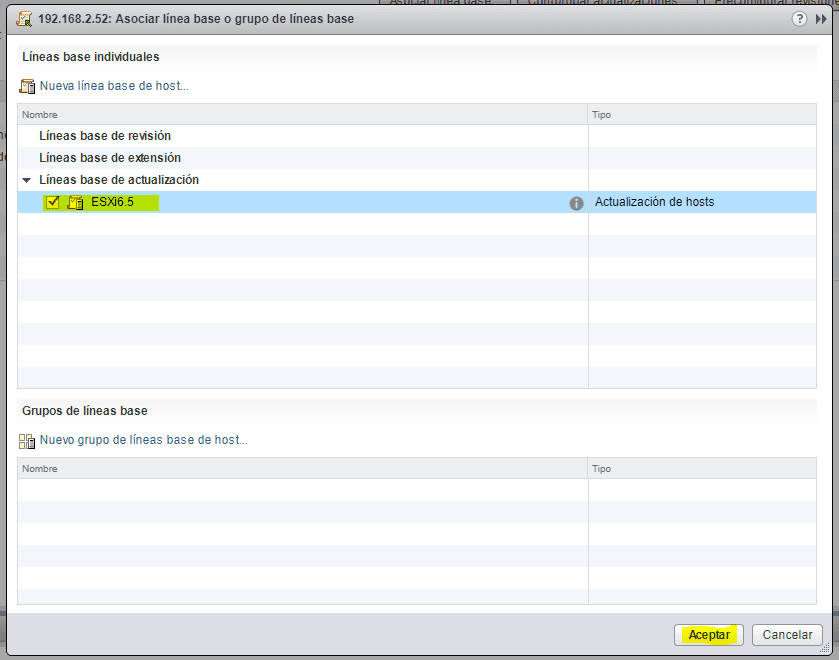The height and width of the screenshot is (660, 839).
Task: Click the baseline icon next to ESXi6.5
Action: tap(76, 202)
